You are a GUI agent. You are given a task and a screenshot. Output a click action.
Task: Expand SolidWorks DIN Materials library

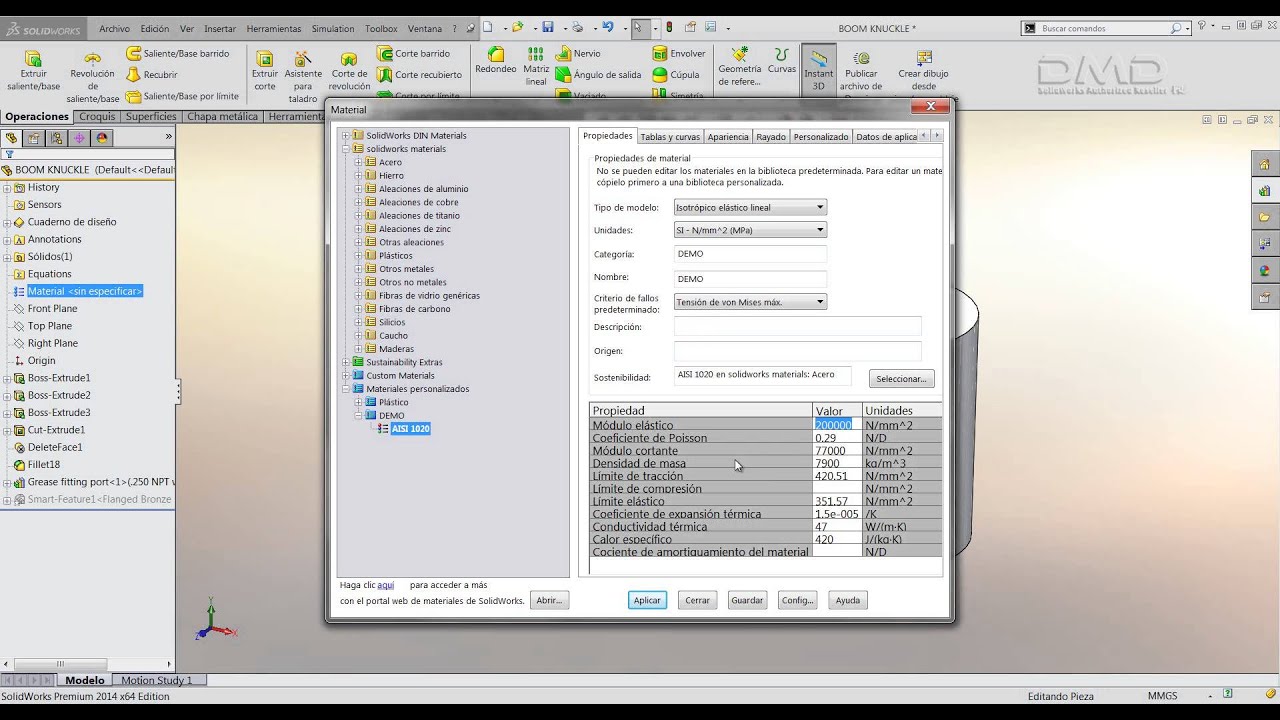tap(346, 135)
